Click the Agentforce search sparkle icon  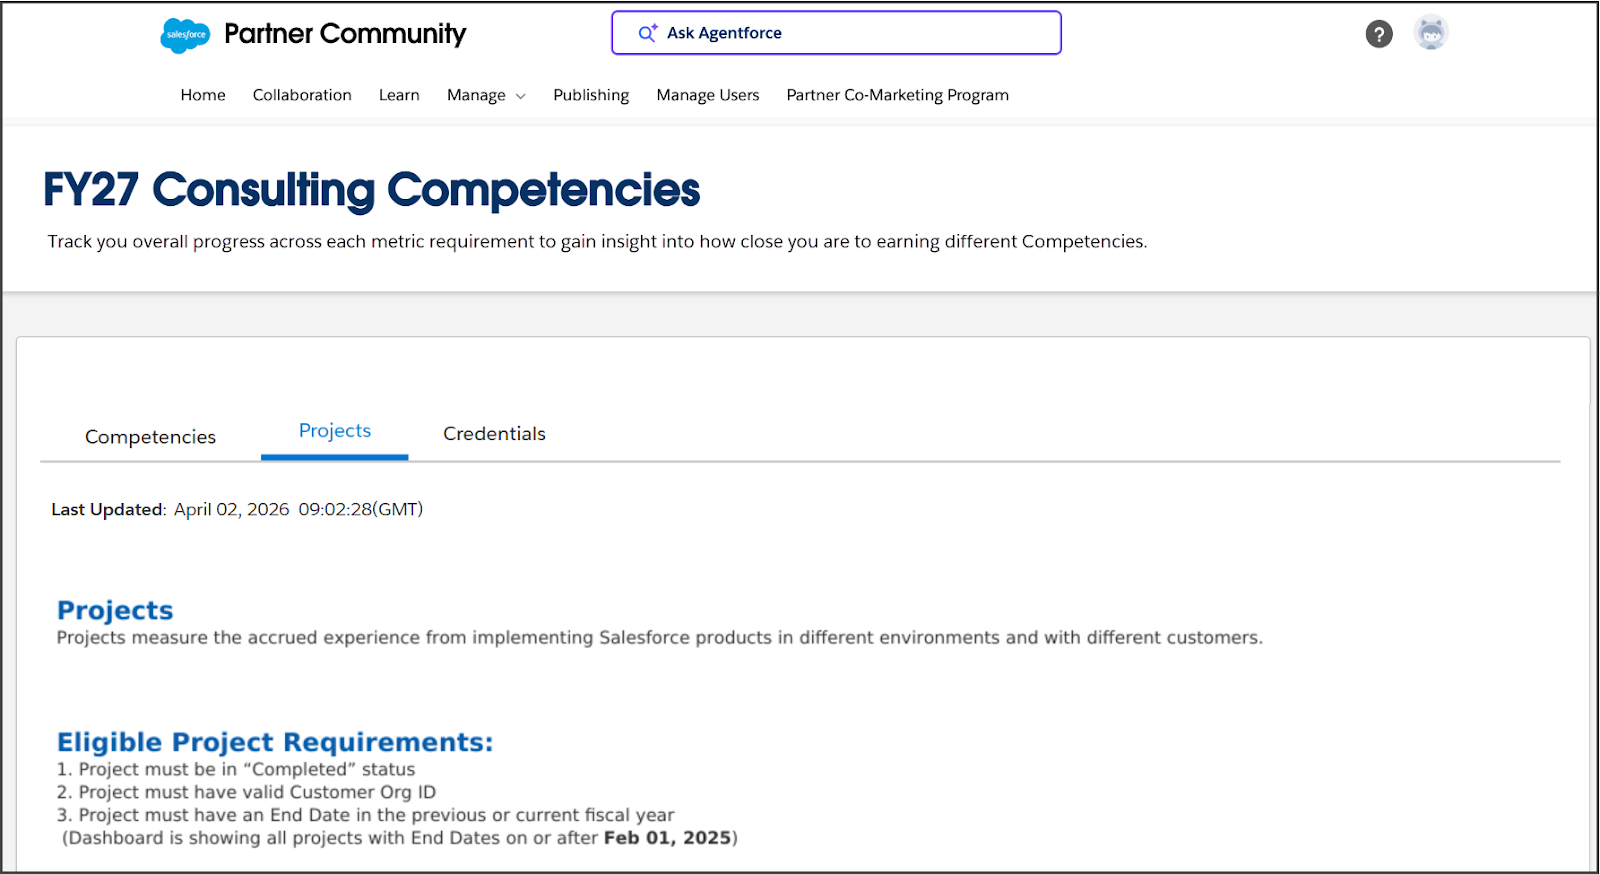(x=648, y=33)
